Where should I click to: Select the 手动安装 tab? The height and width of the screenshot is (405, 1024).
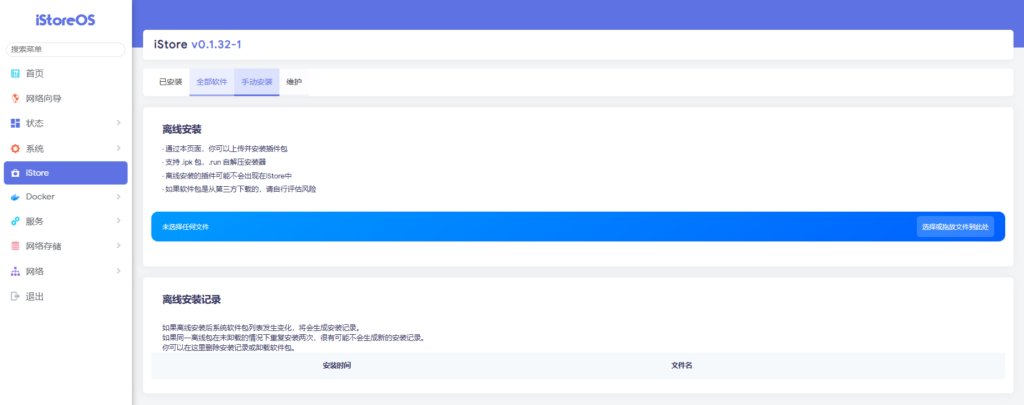[257, 82]
